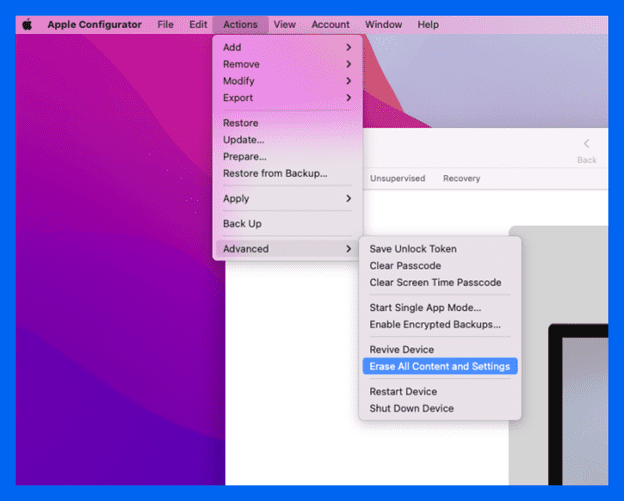Expand the Advanced submenu

(287, 249)
